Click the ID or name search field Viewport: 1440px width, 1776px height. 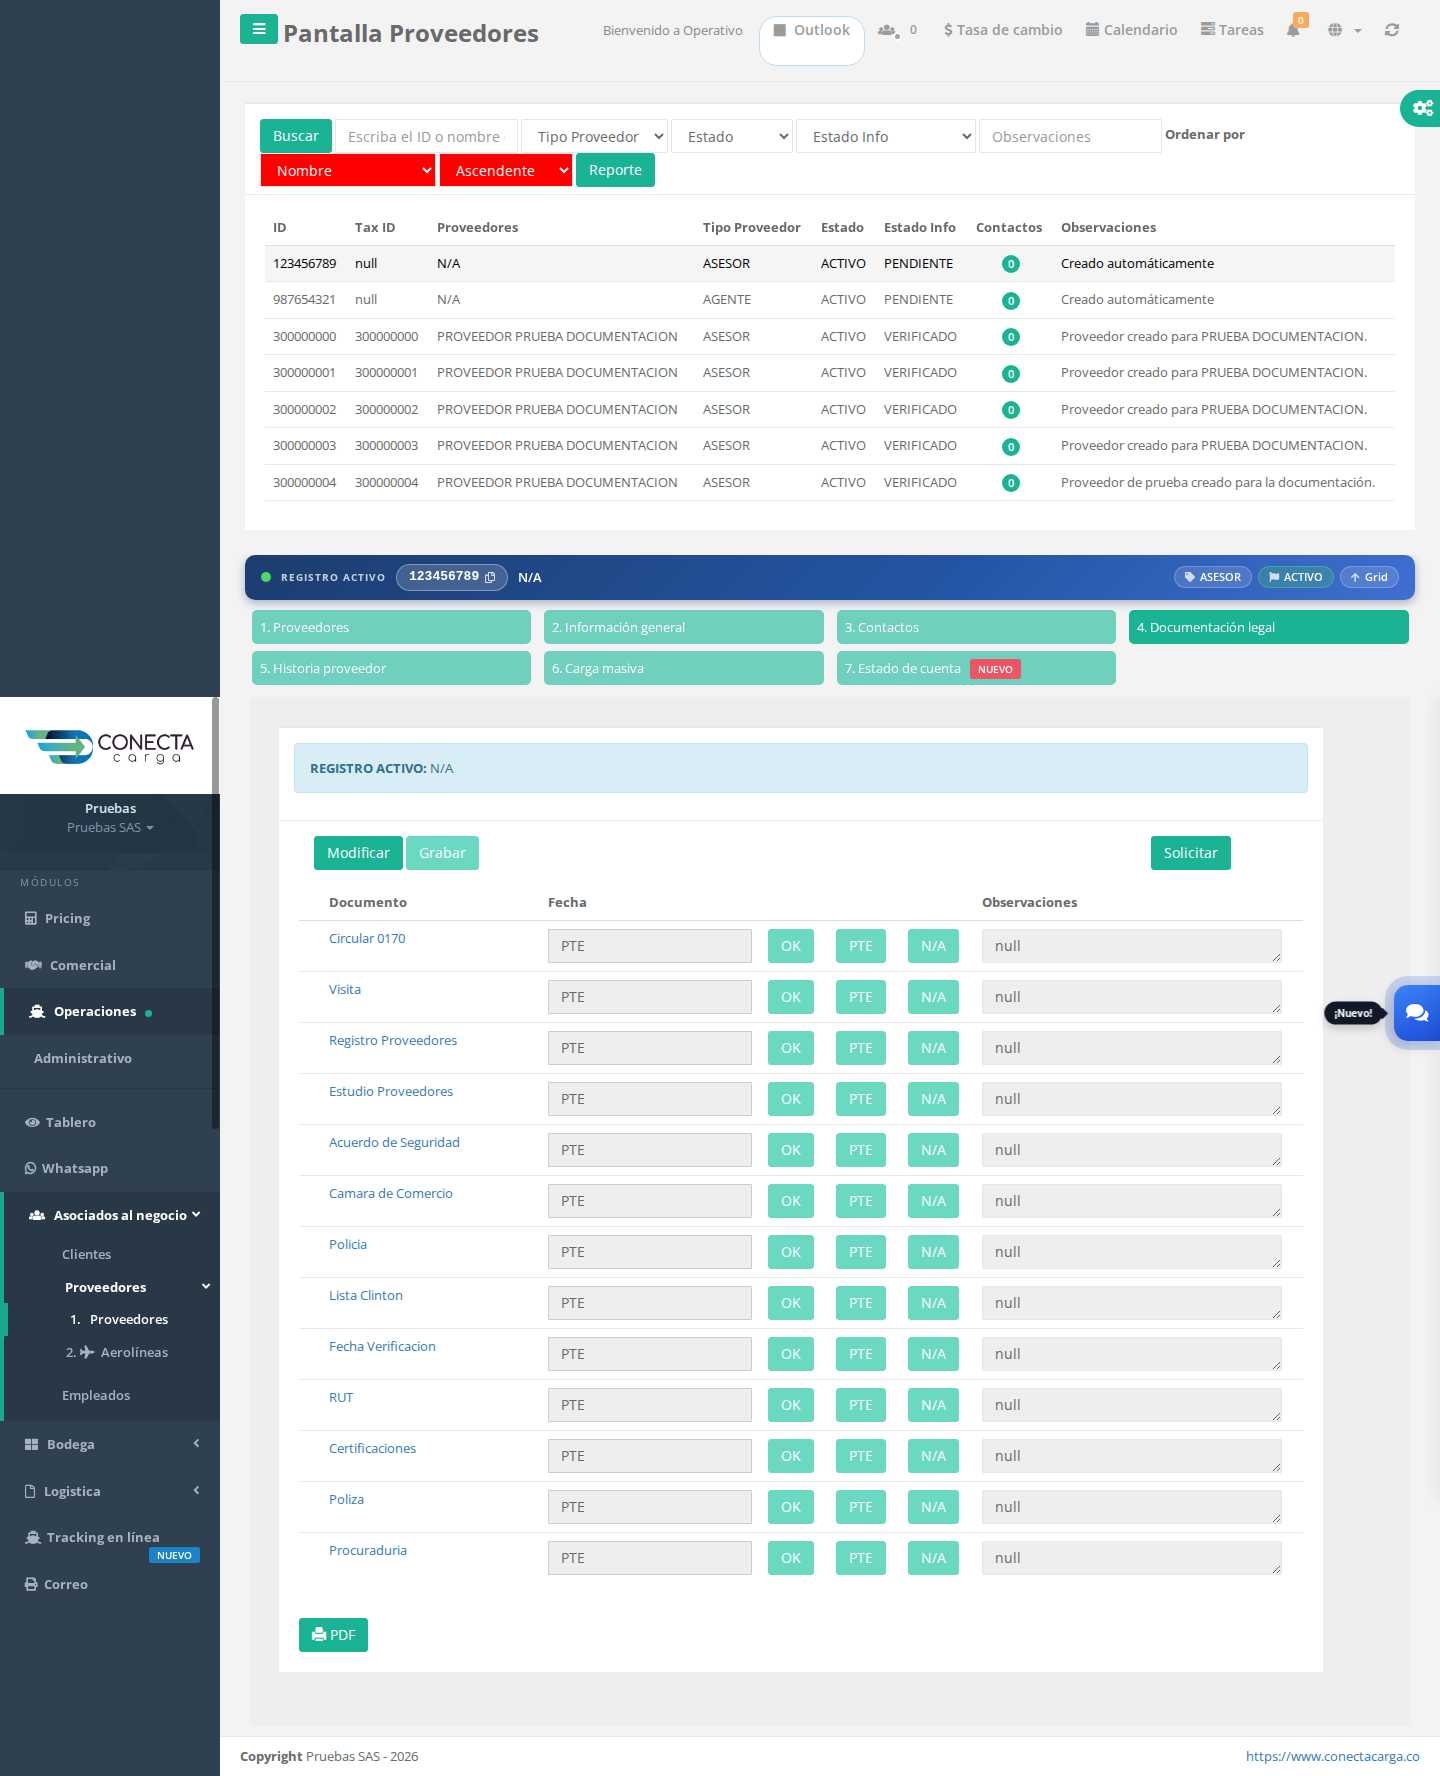click(426, 136)
